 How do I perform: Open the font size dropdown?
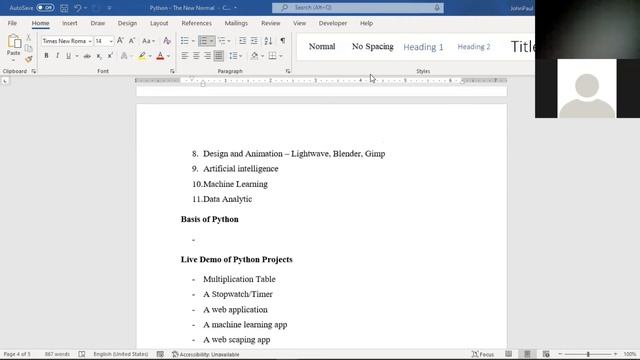pyautogui.click(x=111, y=41)
